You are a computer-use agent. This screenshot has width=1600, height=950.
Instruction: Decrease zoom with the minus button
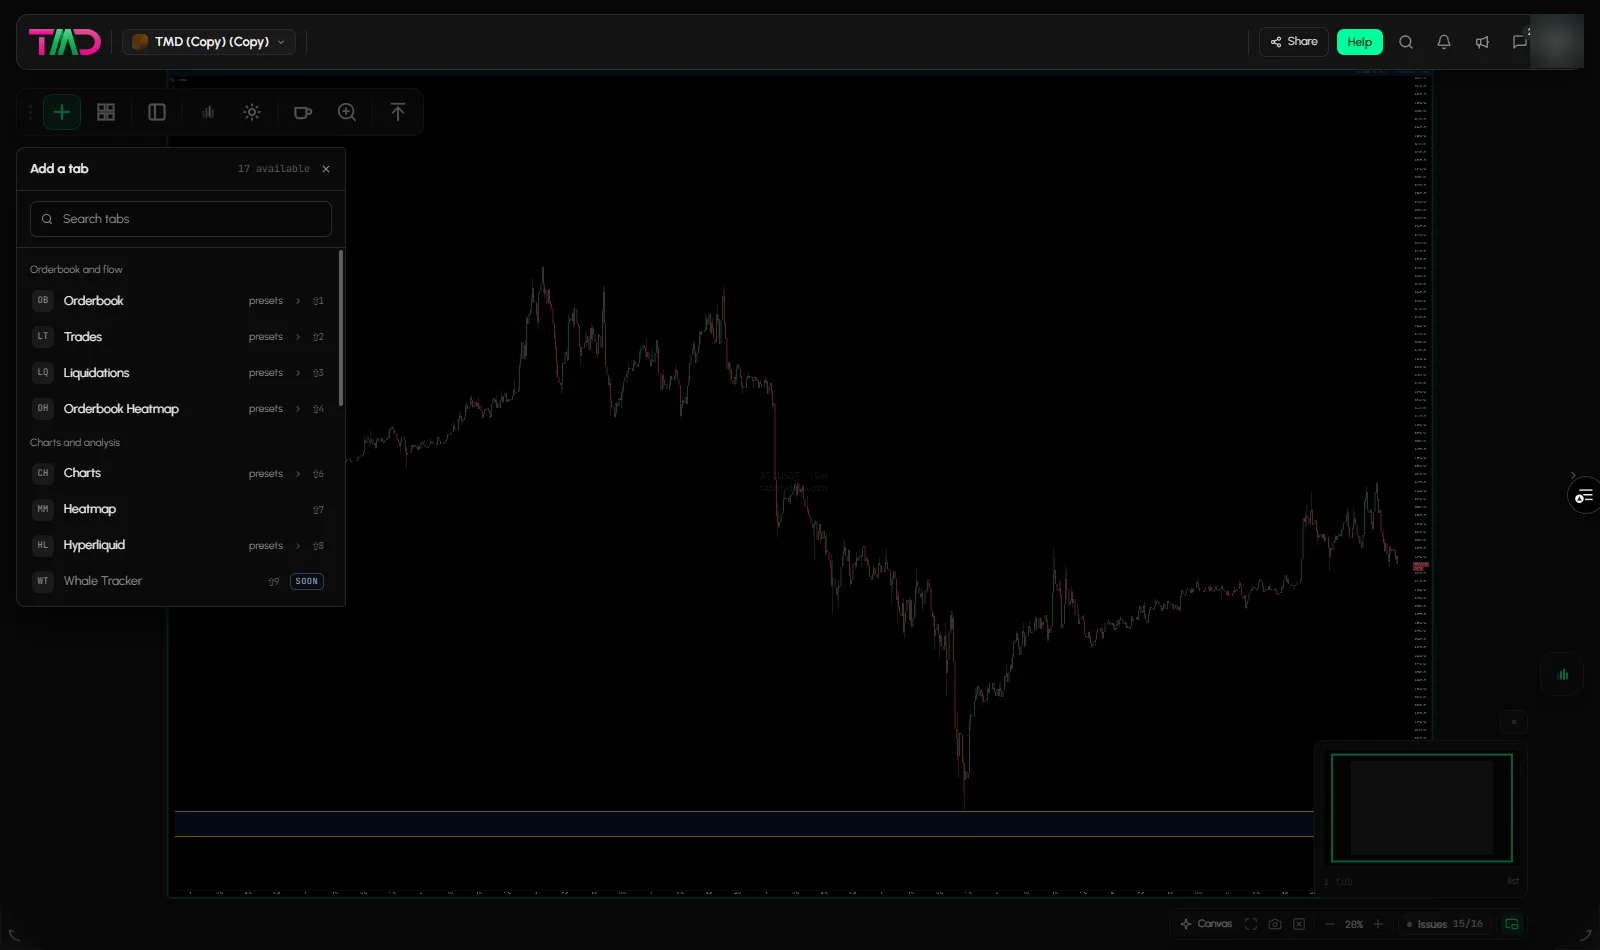coord(1330,924)
